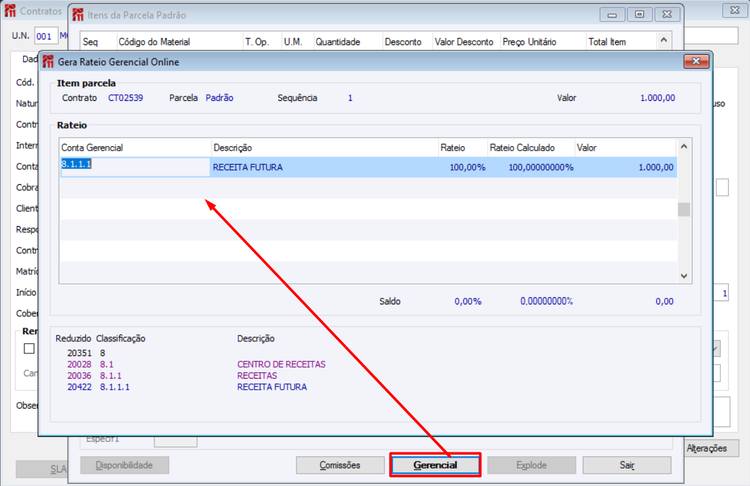Minimize the Itens da Parcela Padrão window

[612, 15]
